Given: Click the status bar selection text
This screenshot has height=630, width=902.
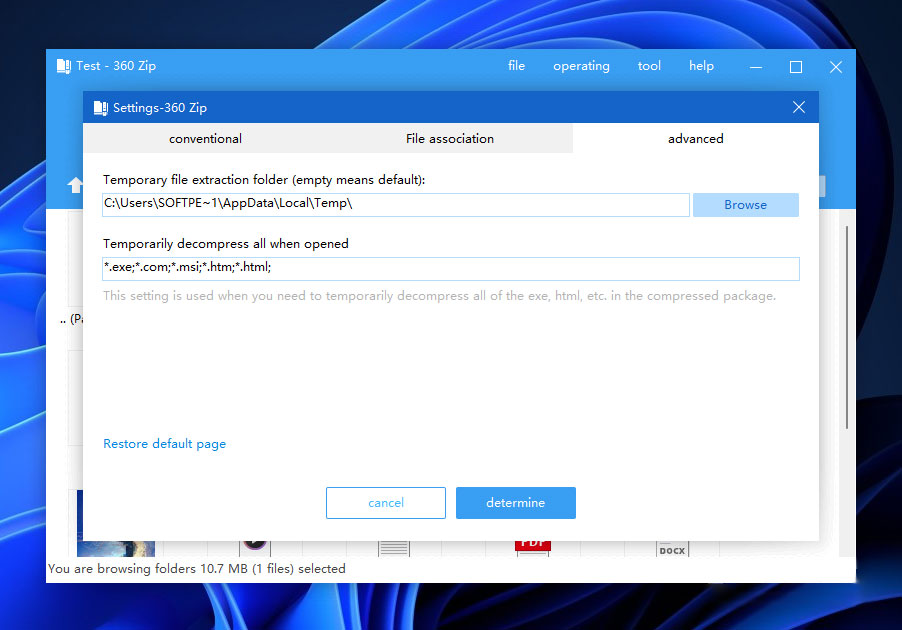Looking at the screenshot, I should pos(197,569).
